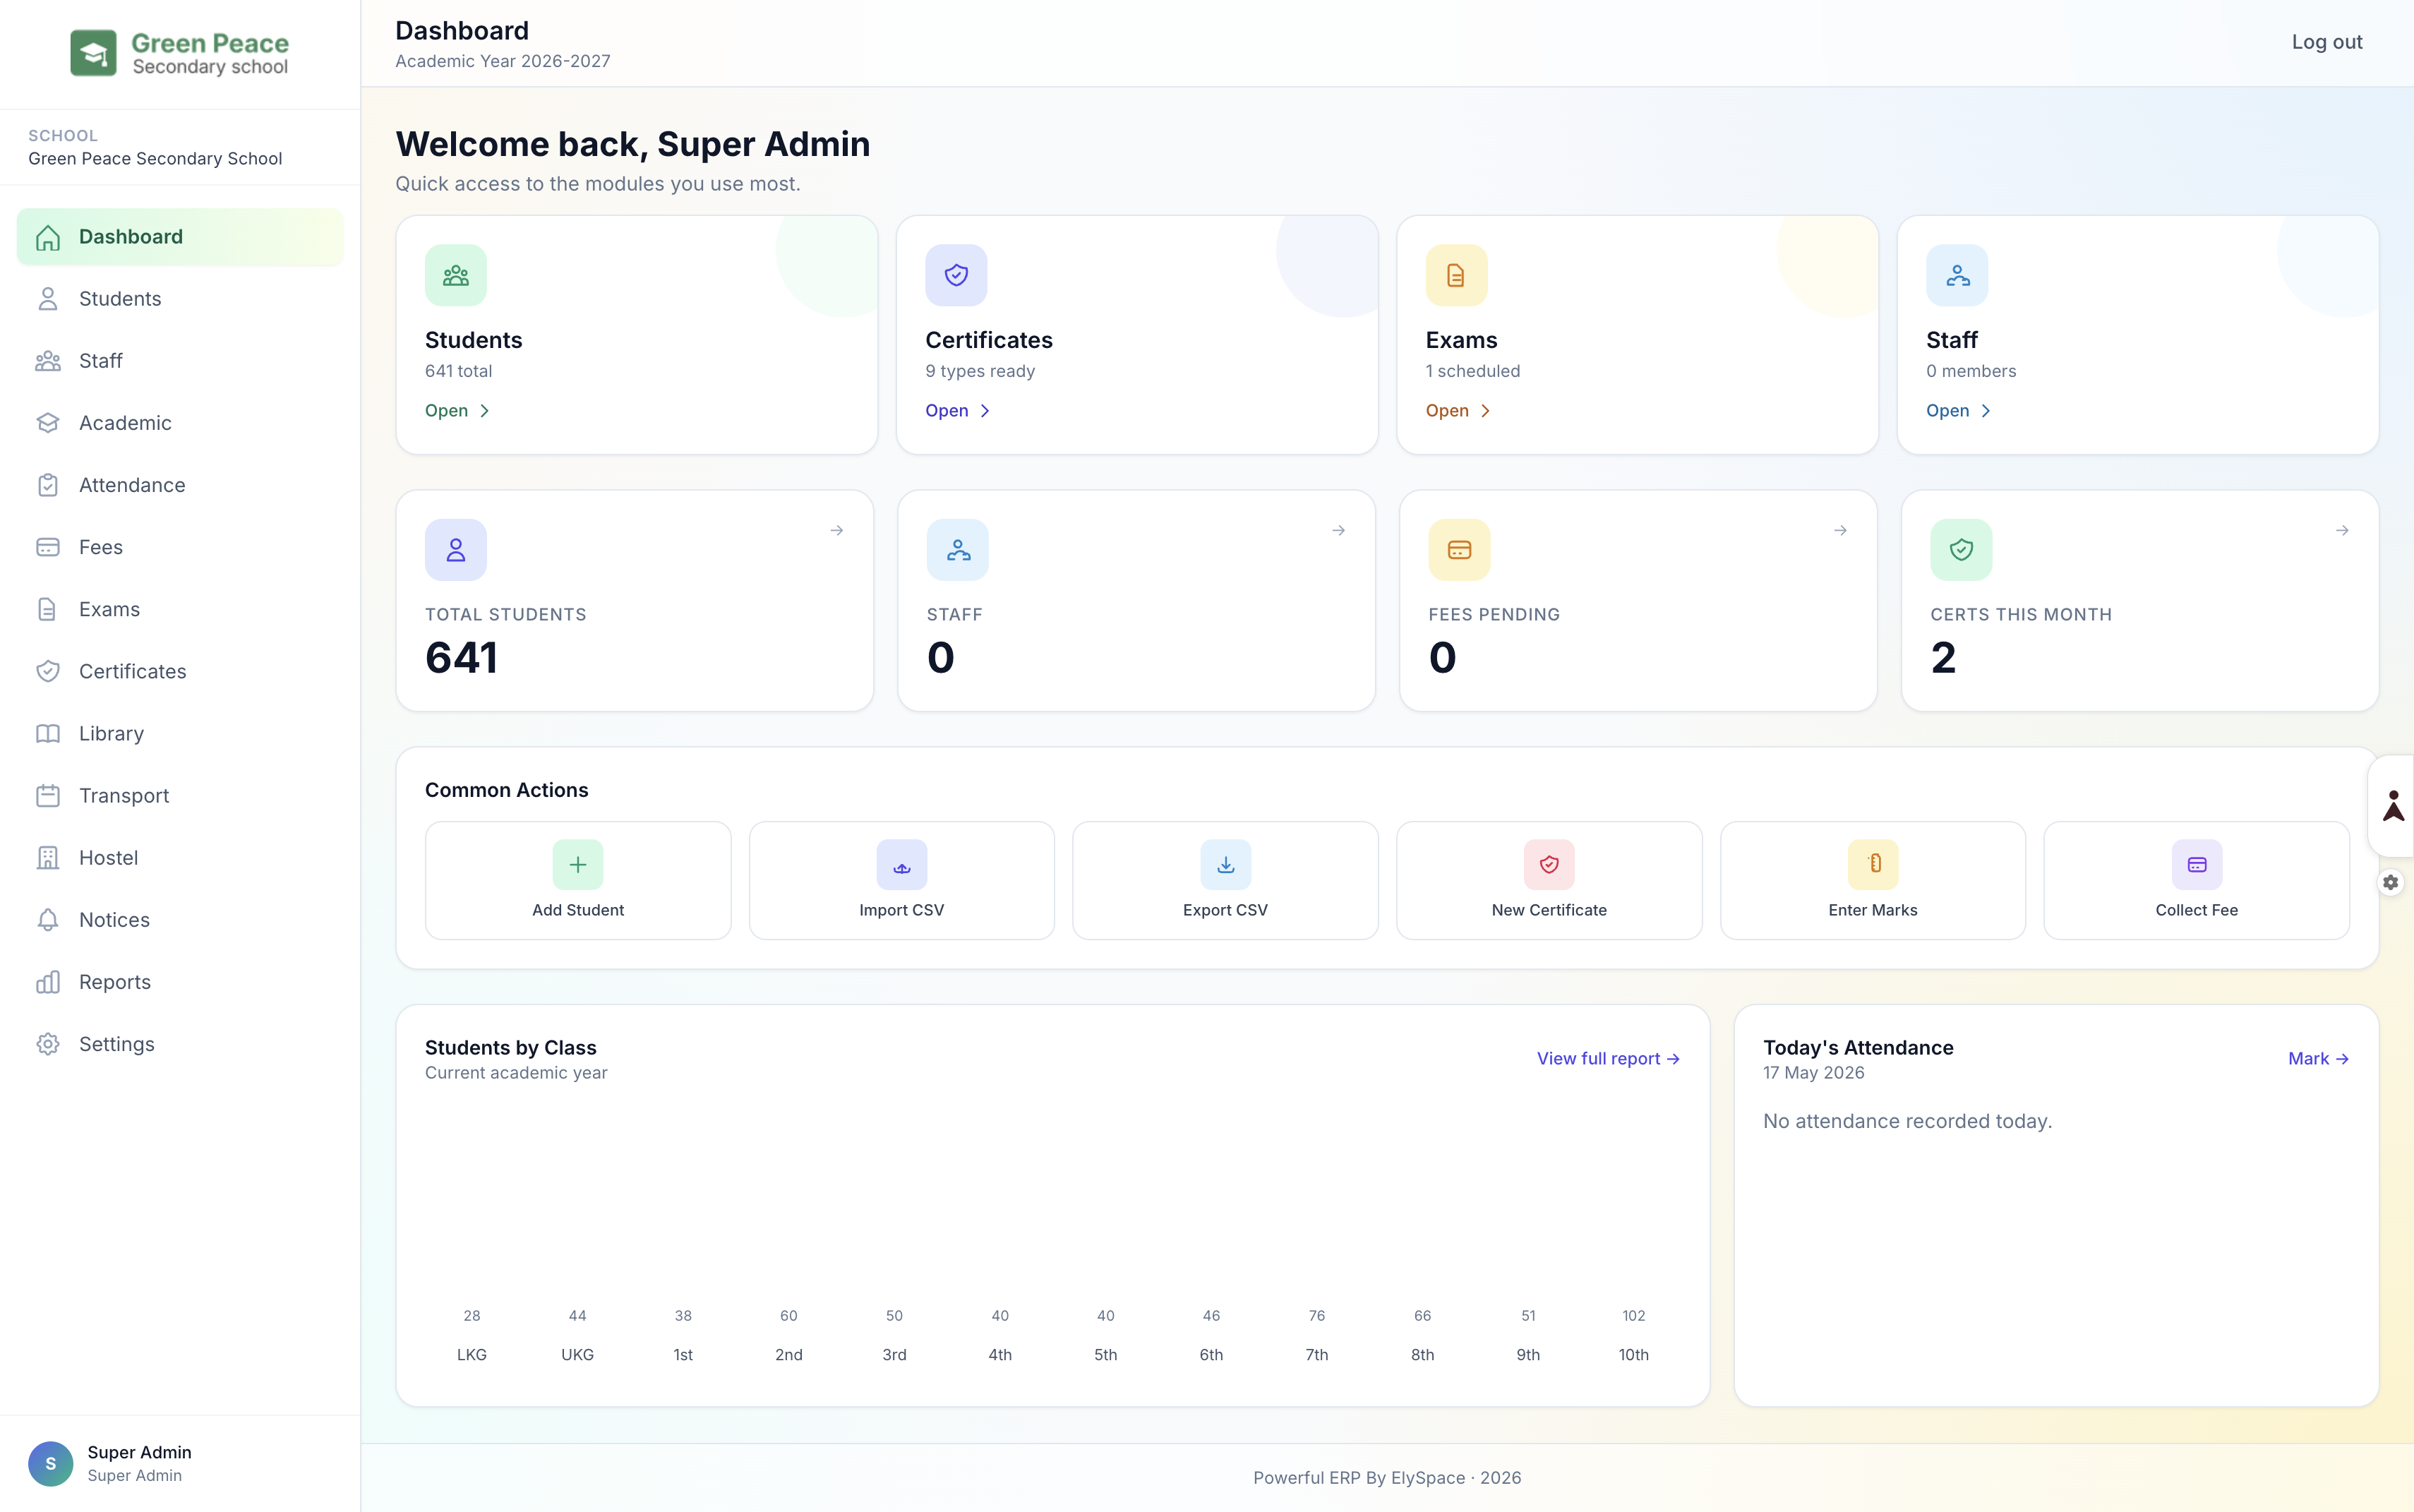2414x1512 pixels.
Task: Click the Library book icon in sidebar
Action: (48, 734)
